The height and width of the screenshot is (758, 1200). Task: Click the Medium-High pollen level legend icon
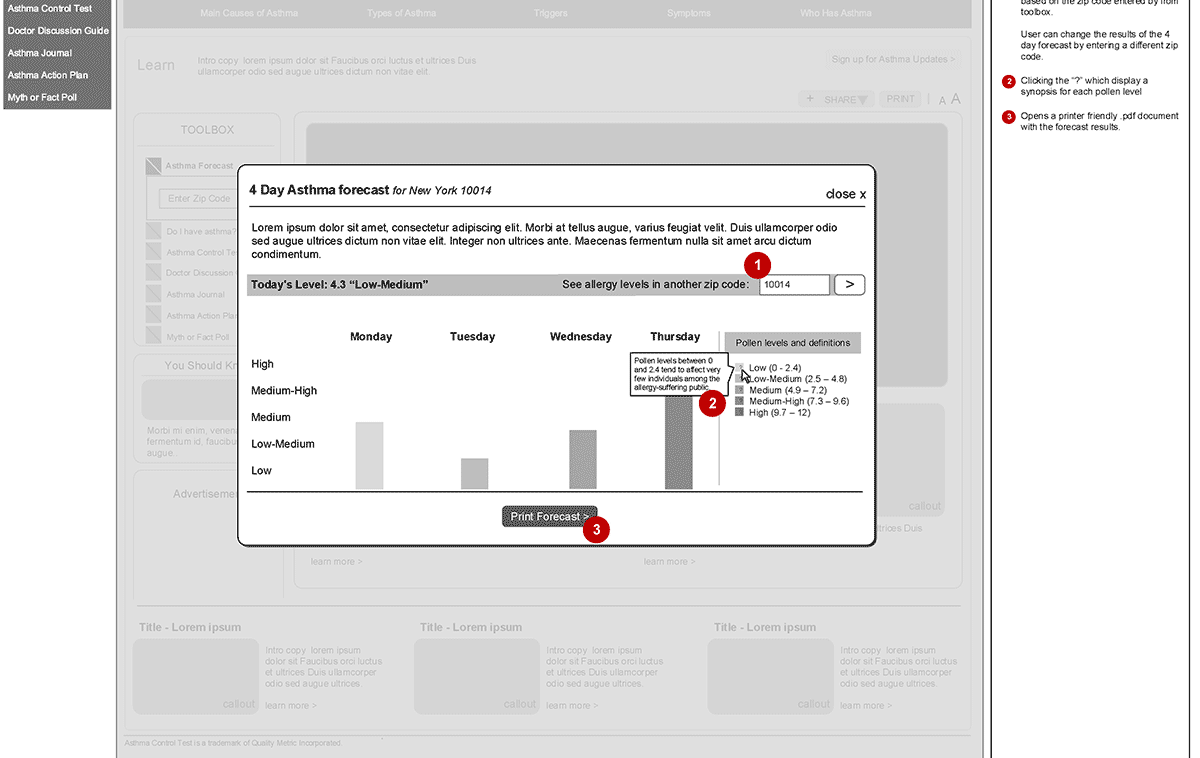pyautogui.click(x=740, y=401)
